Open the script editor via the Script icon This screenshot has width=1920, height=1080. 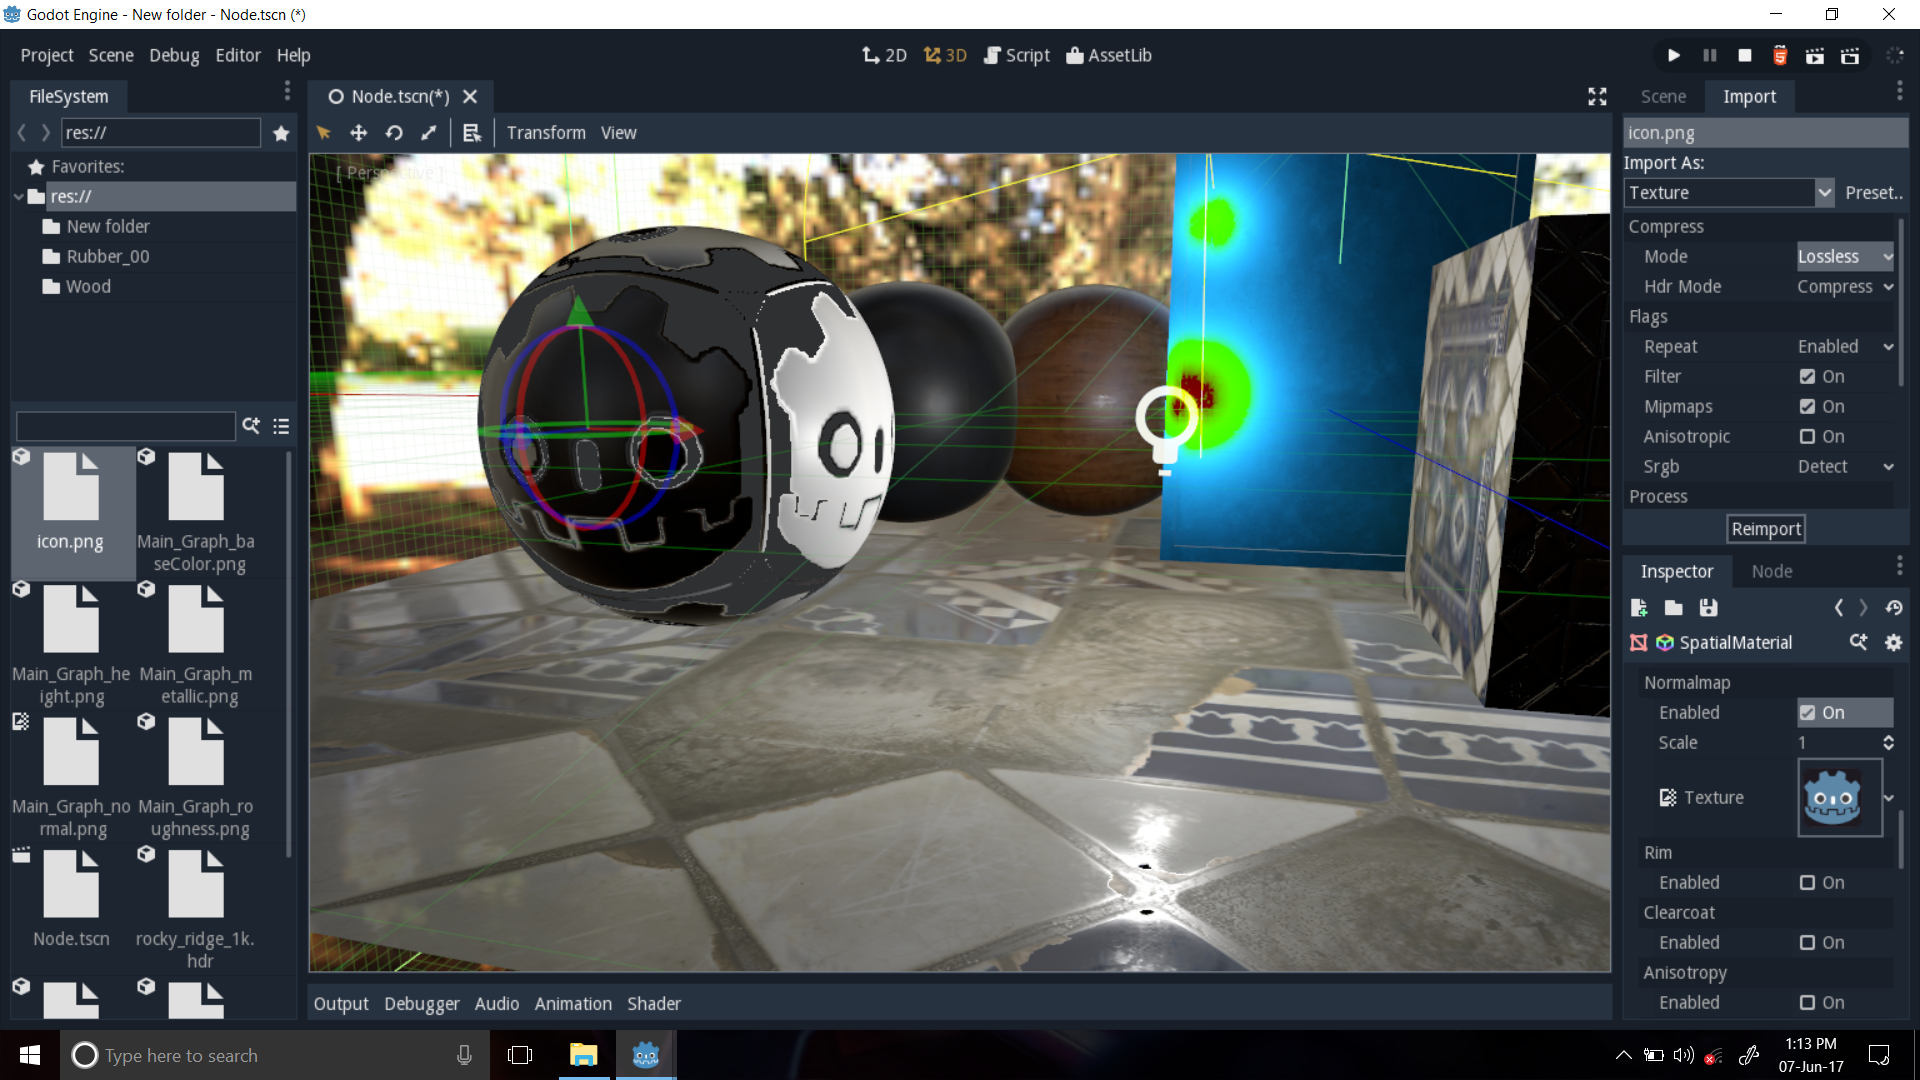[x=1016, y=55]
